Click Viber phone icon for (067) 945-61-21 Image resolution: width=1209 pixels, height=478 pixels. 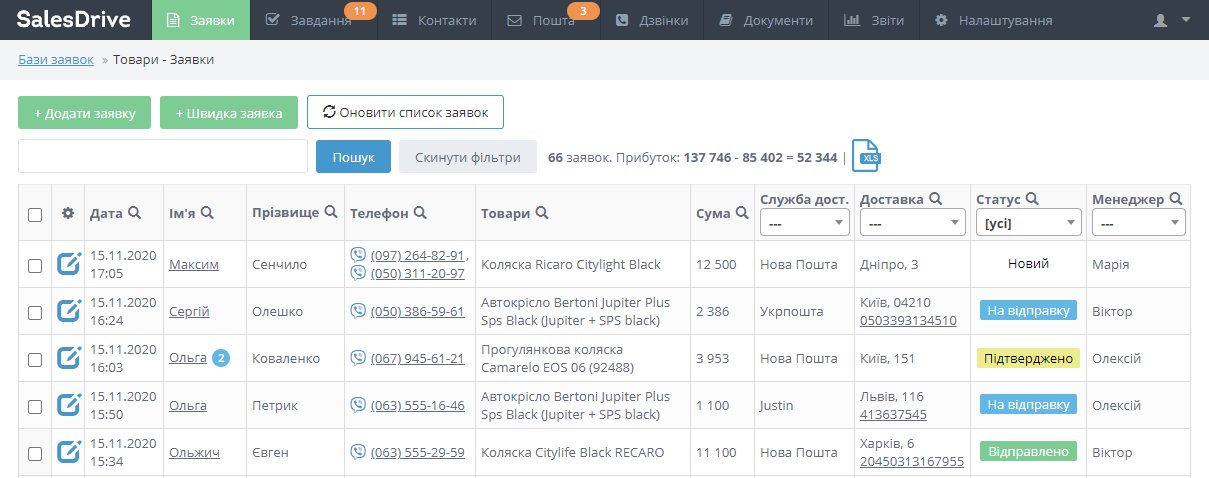[x=358, y=358]
